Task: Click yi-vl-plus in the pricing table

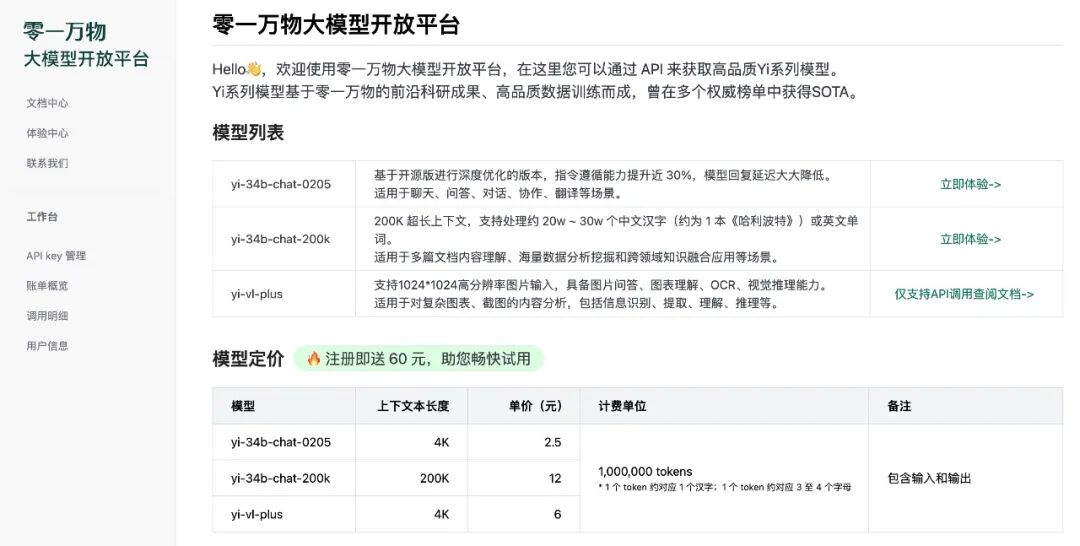Action: click(x=257, y=514)
